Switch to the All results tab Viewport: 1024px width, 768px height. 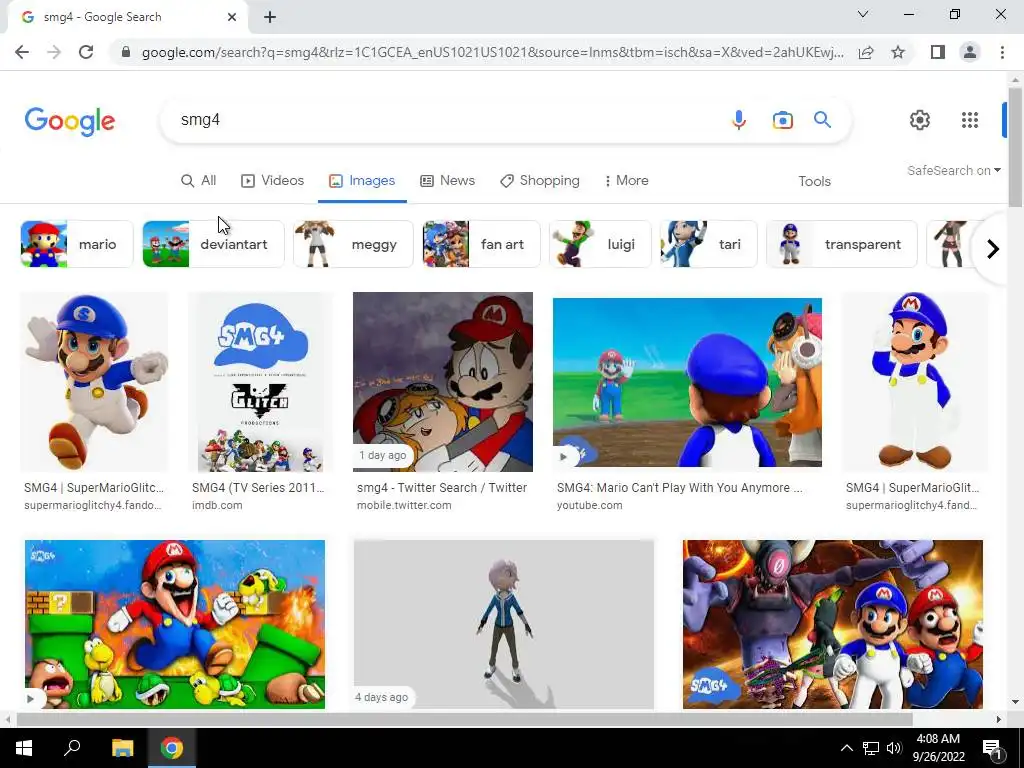[x=199, y=181]
